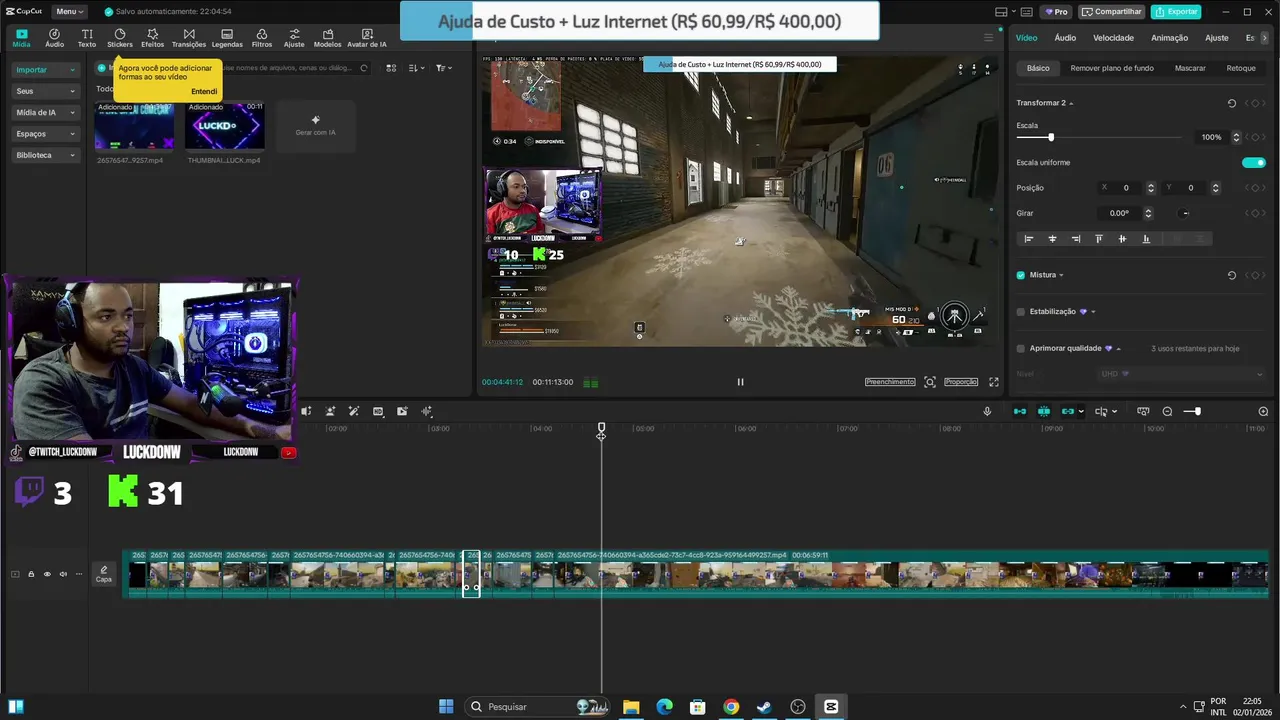
Task: Expand the Seus section
Action: [x=45, y=91]
